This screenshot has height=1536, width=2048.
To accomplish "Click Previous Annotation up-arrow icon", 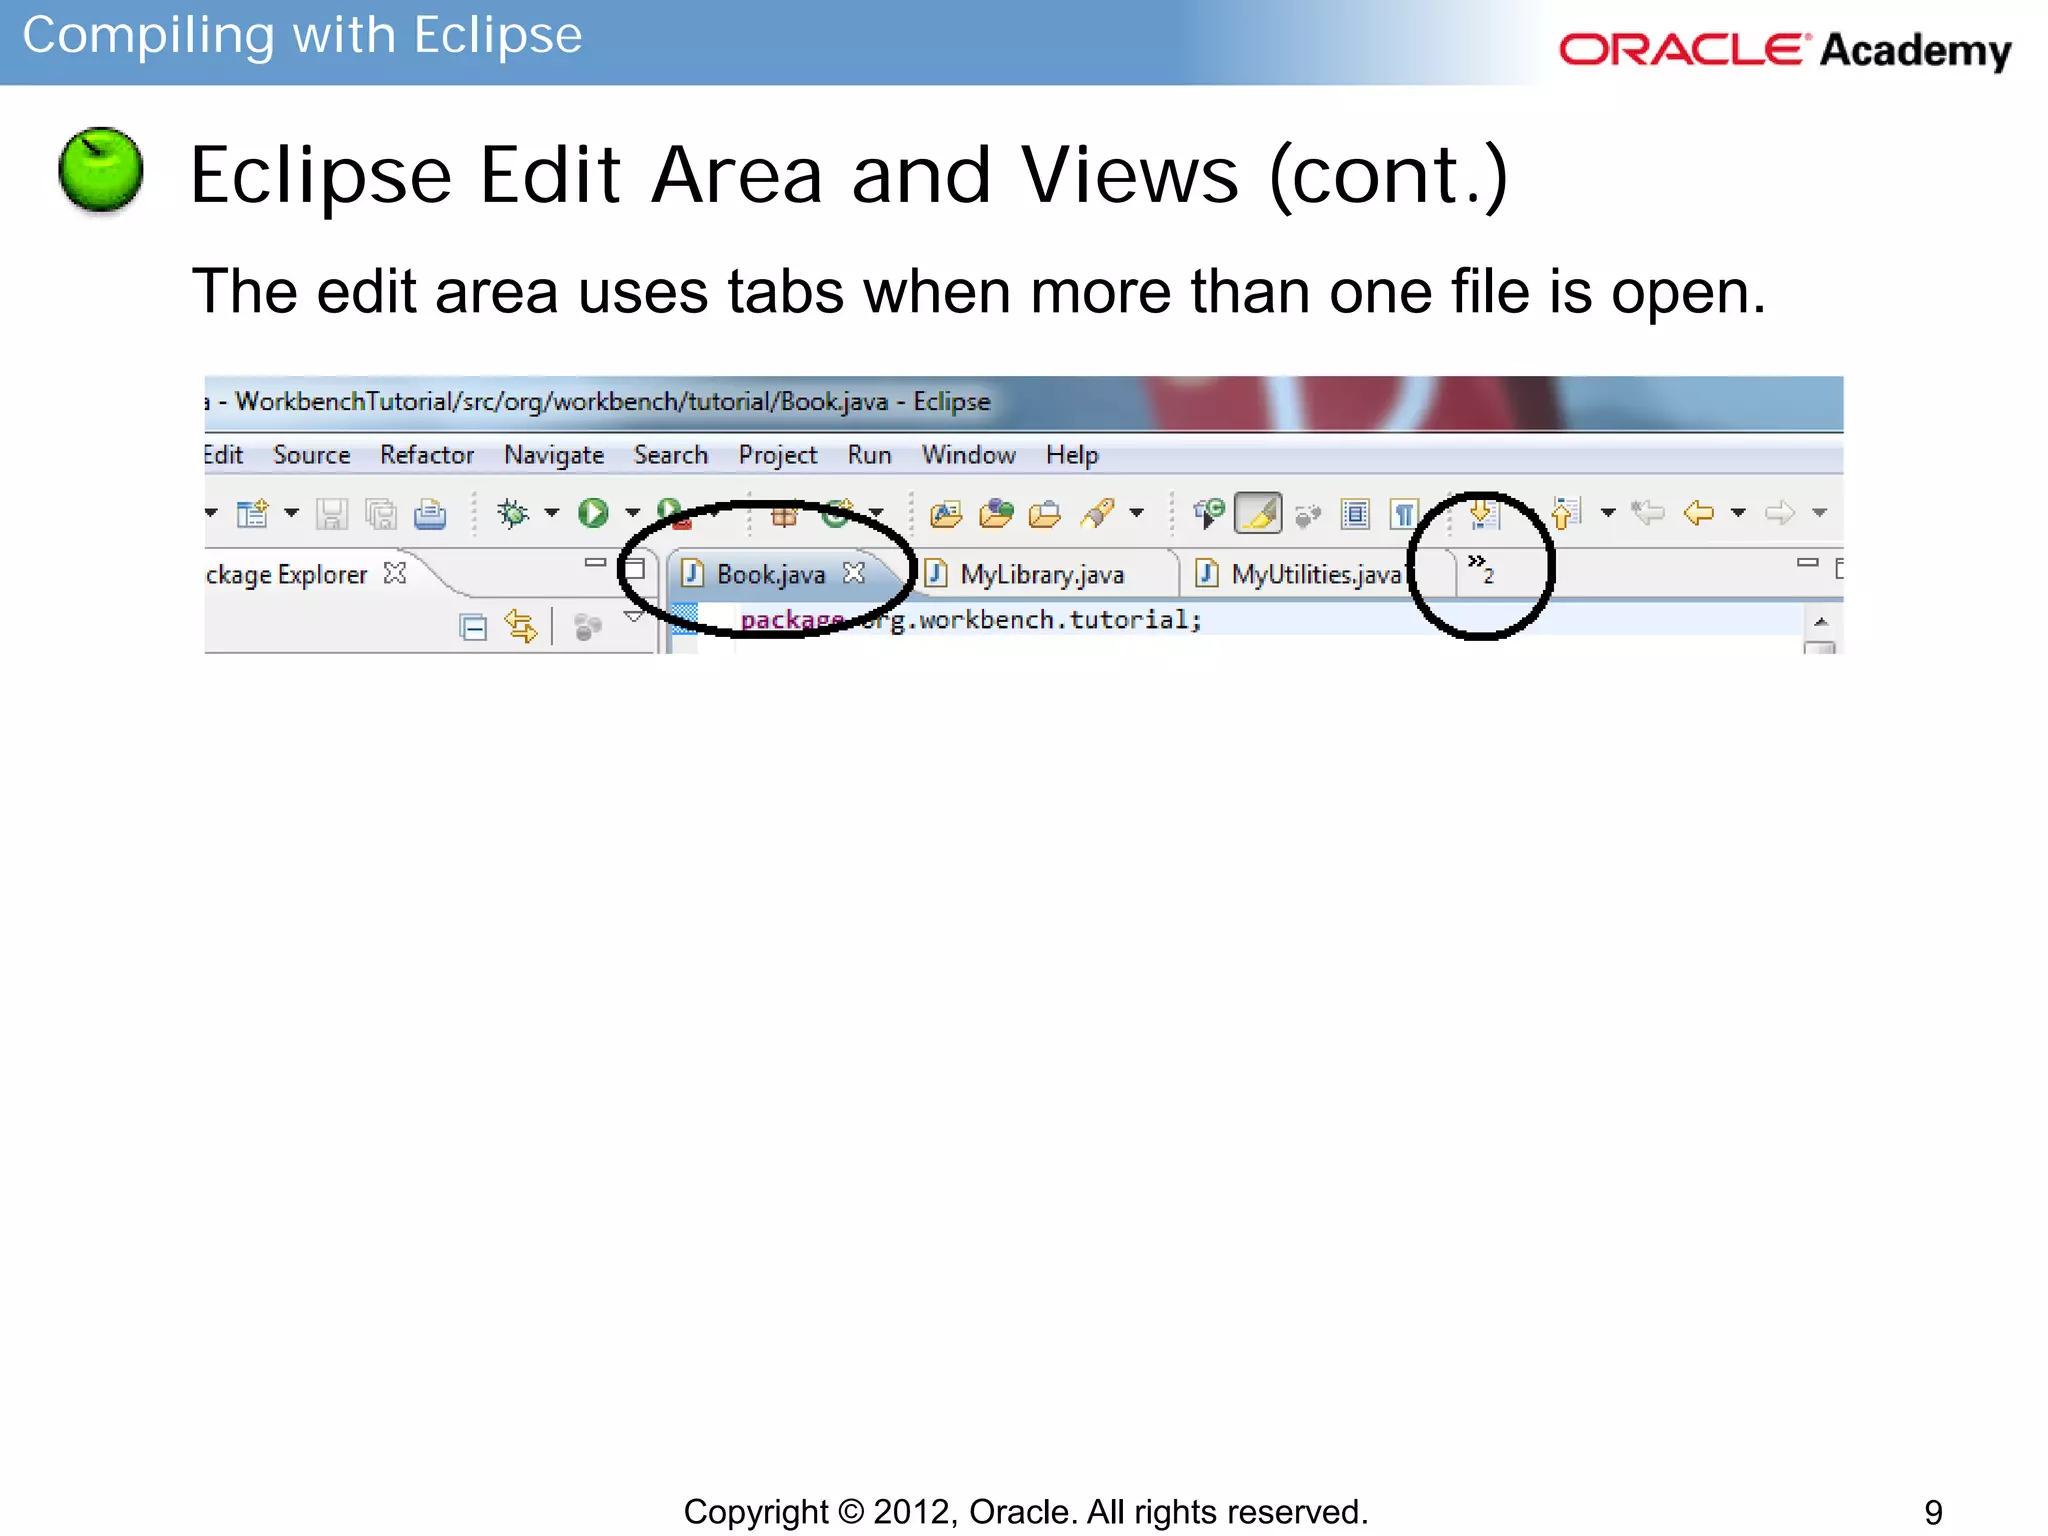I will [1563, 514].
